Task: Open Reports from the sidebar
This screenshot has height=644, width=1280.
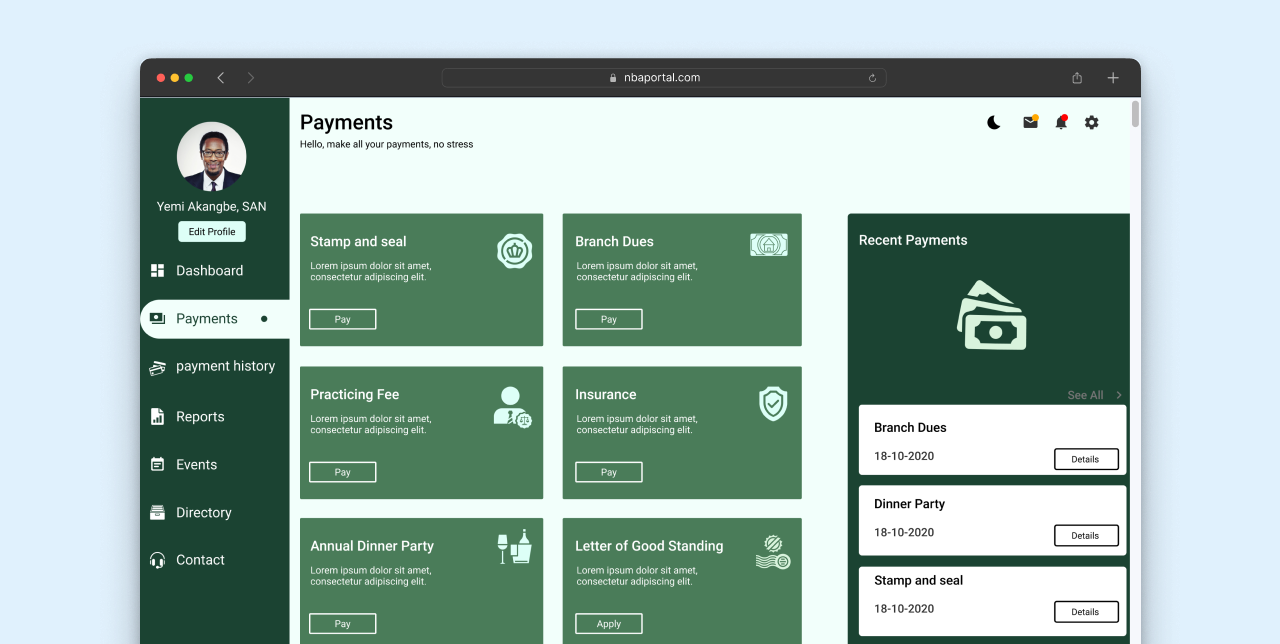Action: pos(200,417)
